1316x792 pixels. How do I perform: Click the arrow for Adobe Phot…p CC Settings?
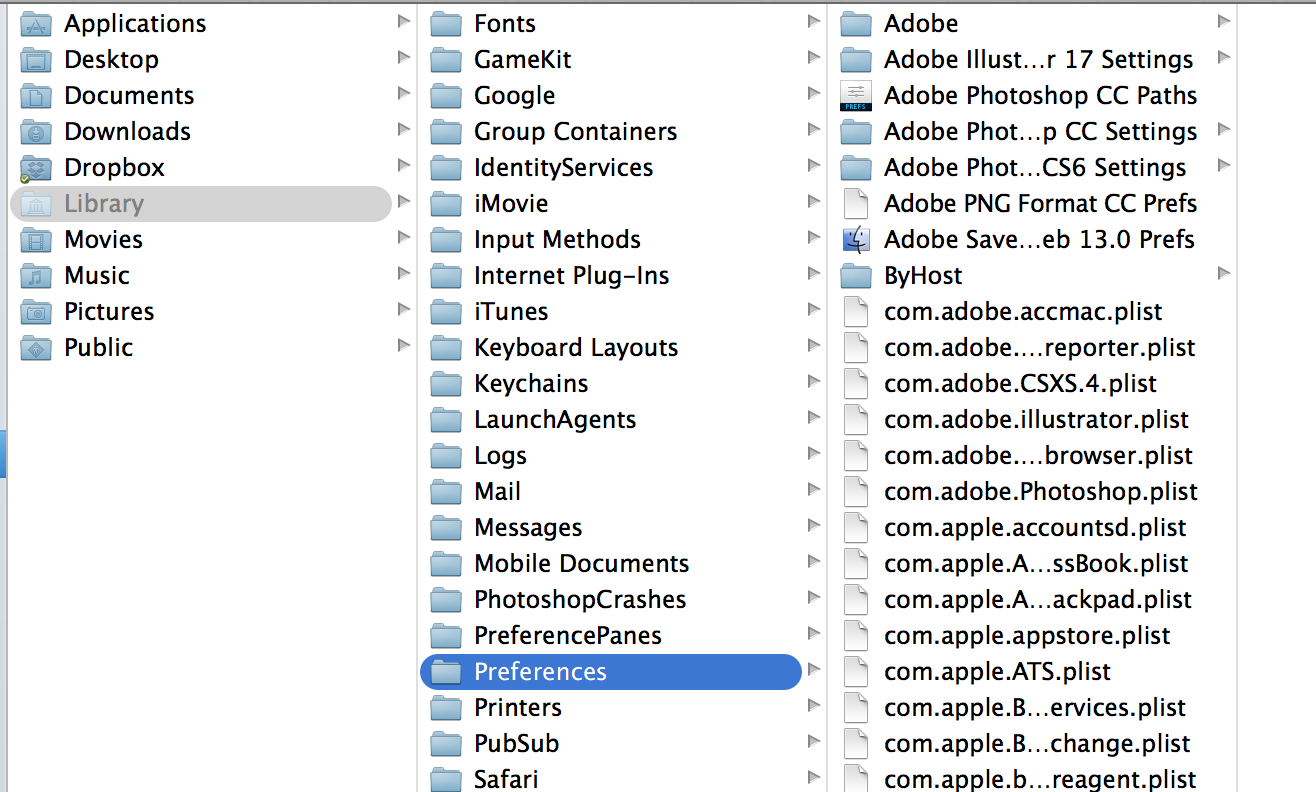click(x=1224, y=130)
